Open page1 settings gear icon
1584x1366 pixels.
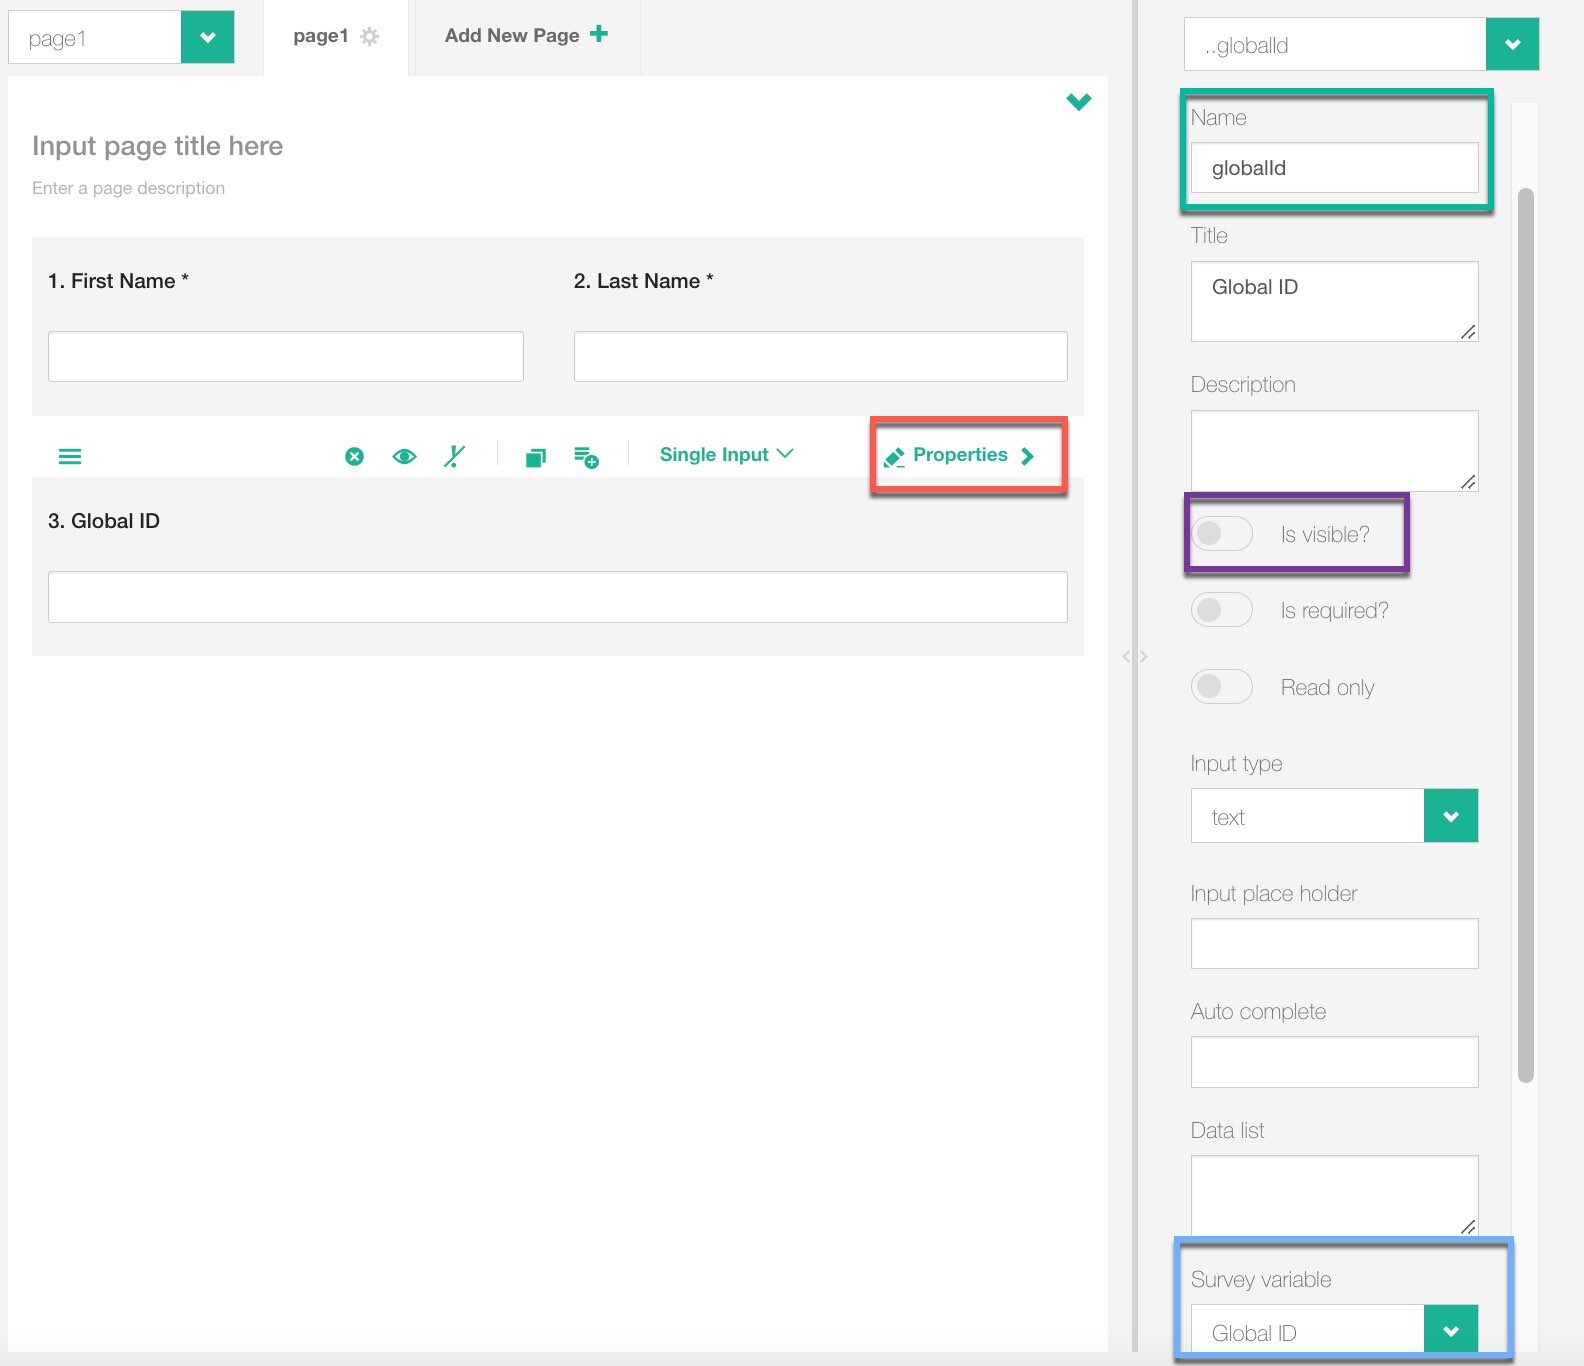(370, 37)
